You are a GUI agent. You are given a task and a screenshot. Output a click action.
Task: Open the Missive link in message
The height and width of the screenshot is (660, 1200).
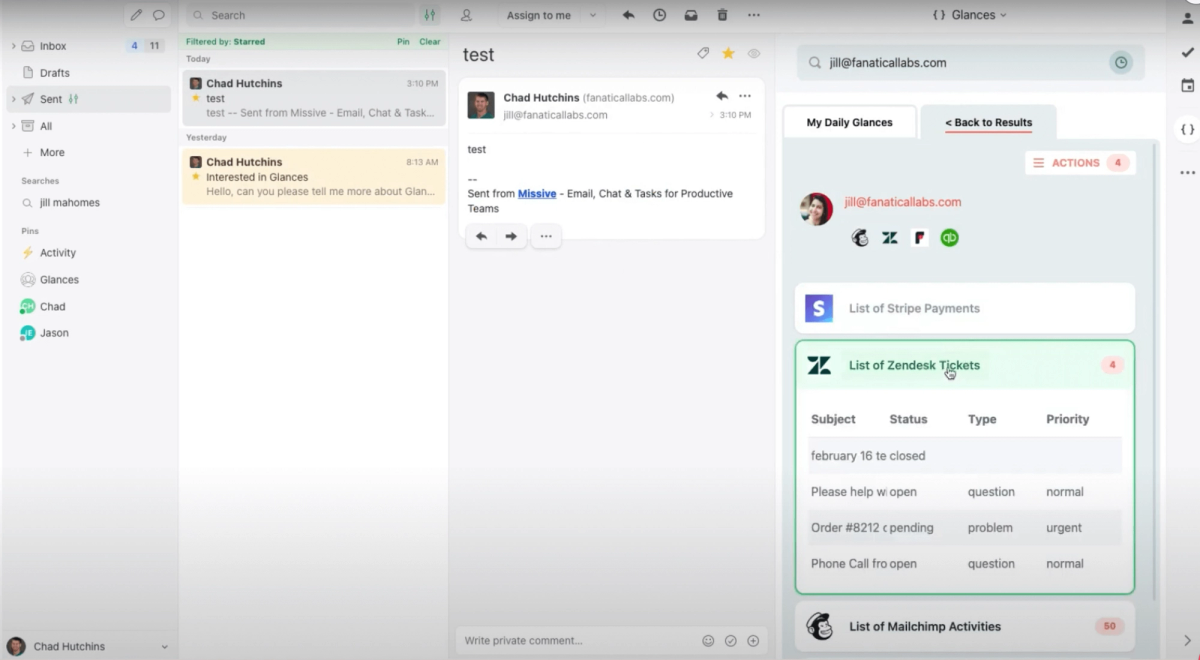537,193
